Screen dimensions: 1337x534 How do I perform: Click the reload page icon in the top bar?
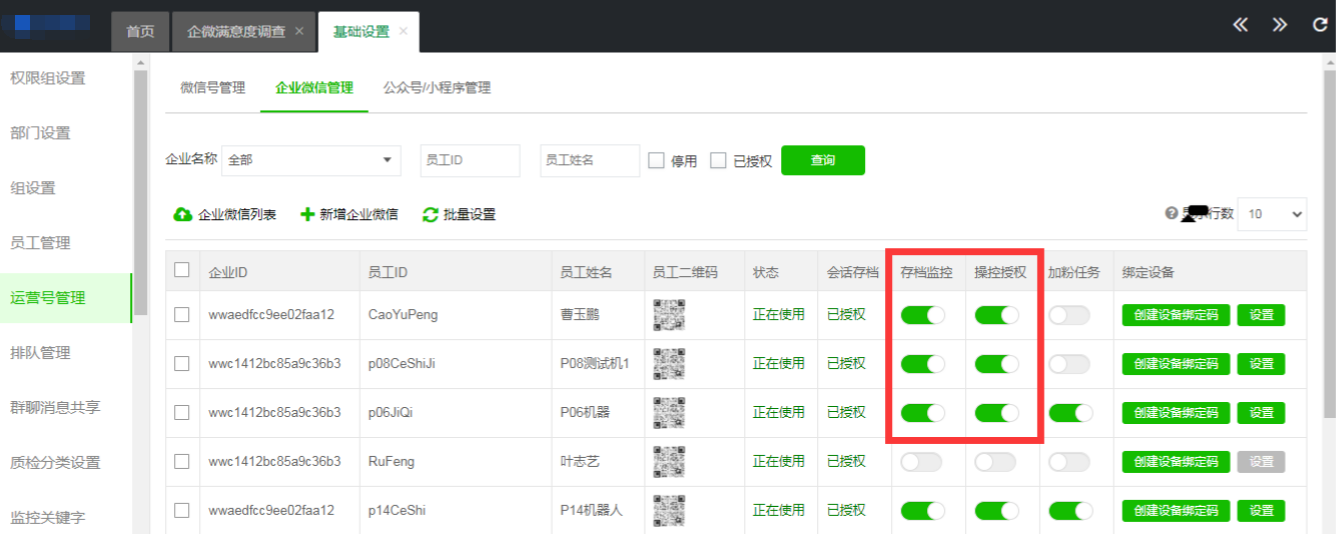pos(1319,25)
